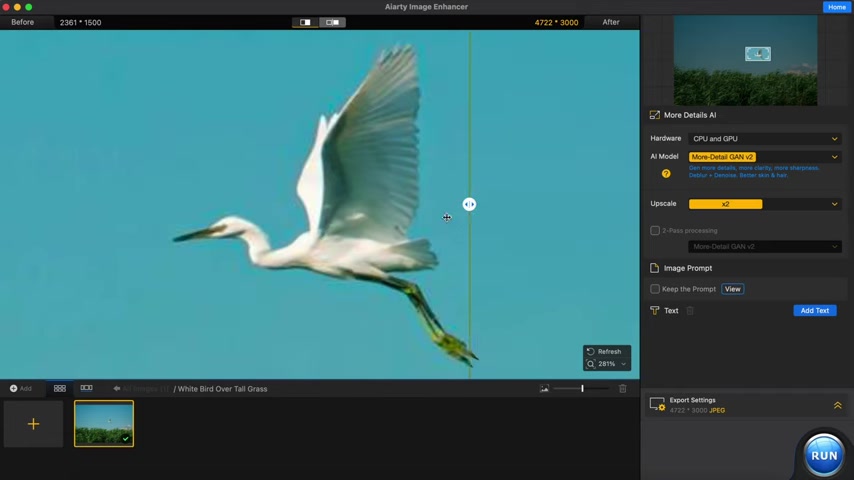Click the View prompt button
Screen dimensions: 854x480
[733, 289]
